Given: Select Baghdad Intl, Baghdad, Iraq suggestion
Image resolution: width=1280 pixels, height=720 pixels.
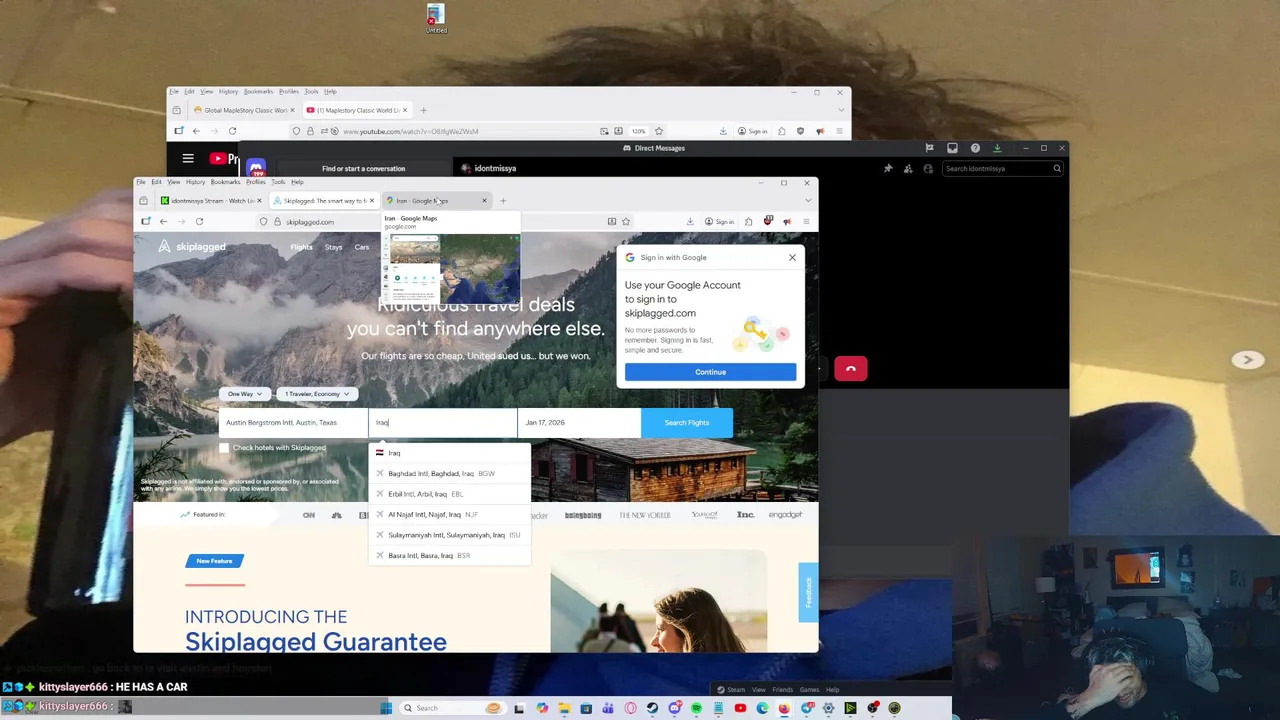Looking at the screenshot, I should click(450, 474).
